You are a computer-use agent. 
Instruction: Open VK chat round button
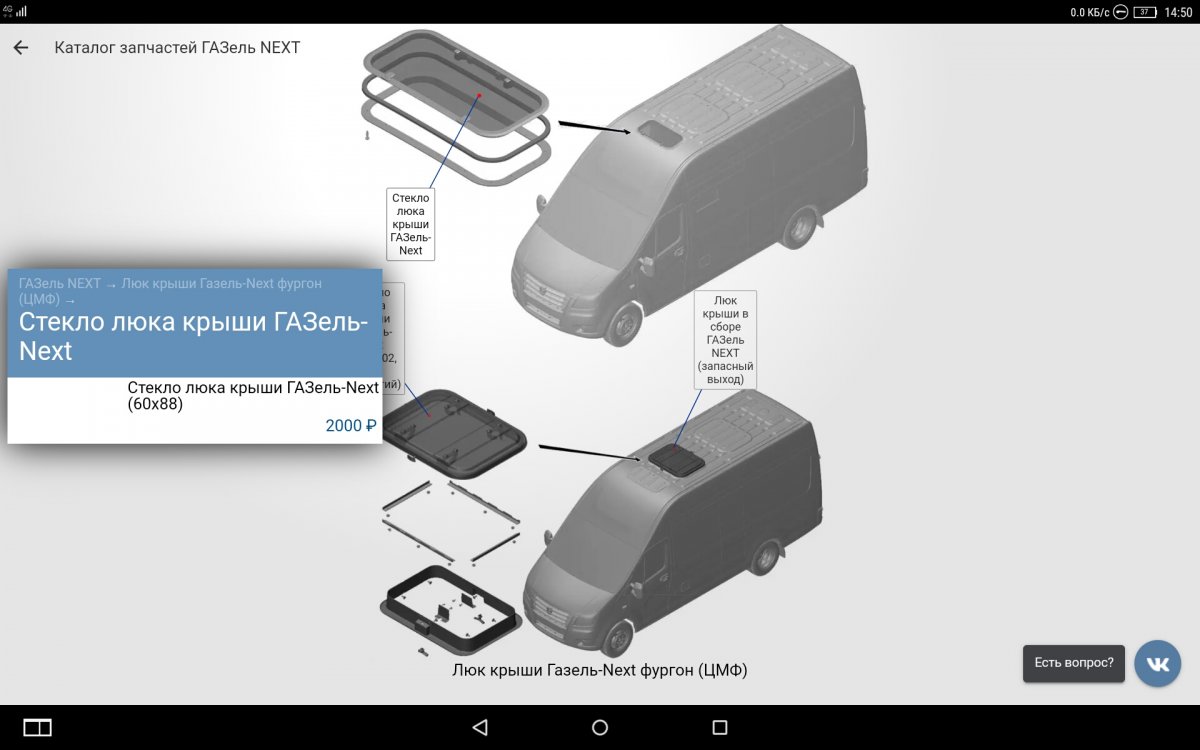1157,663
